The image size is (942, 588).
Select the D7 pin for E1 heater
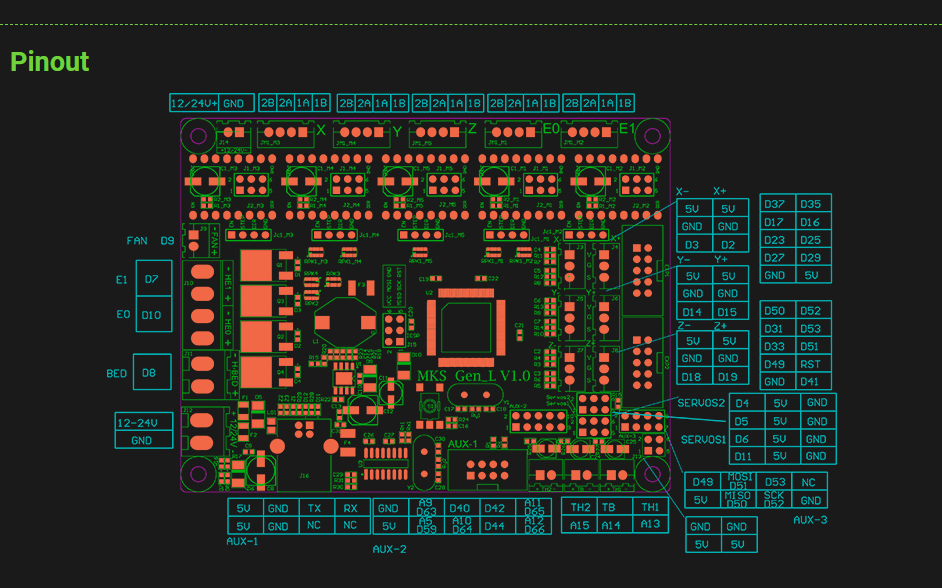(152, 280)
